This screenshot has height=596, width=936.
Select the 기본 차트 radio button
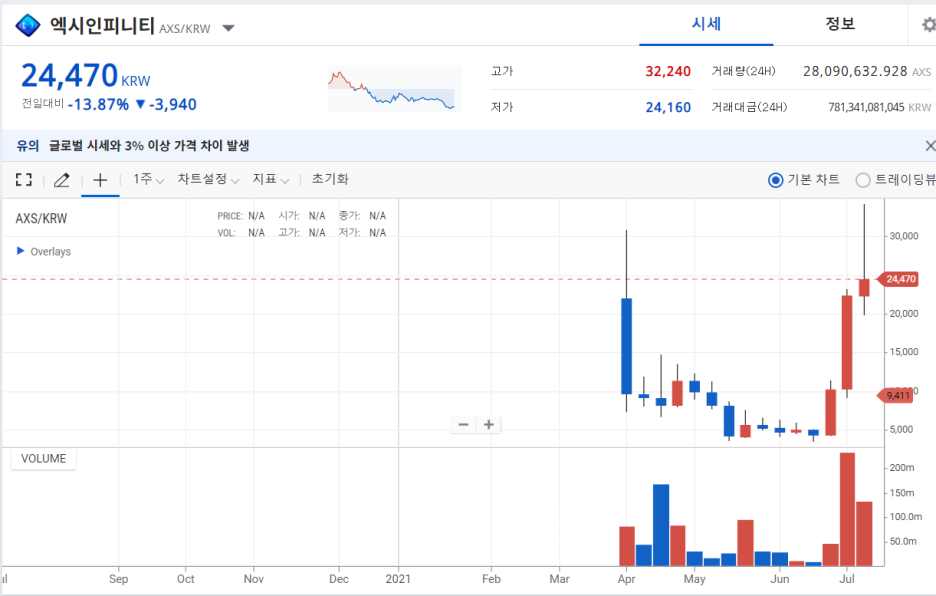click(x=775, y=180)
